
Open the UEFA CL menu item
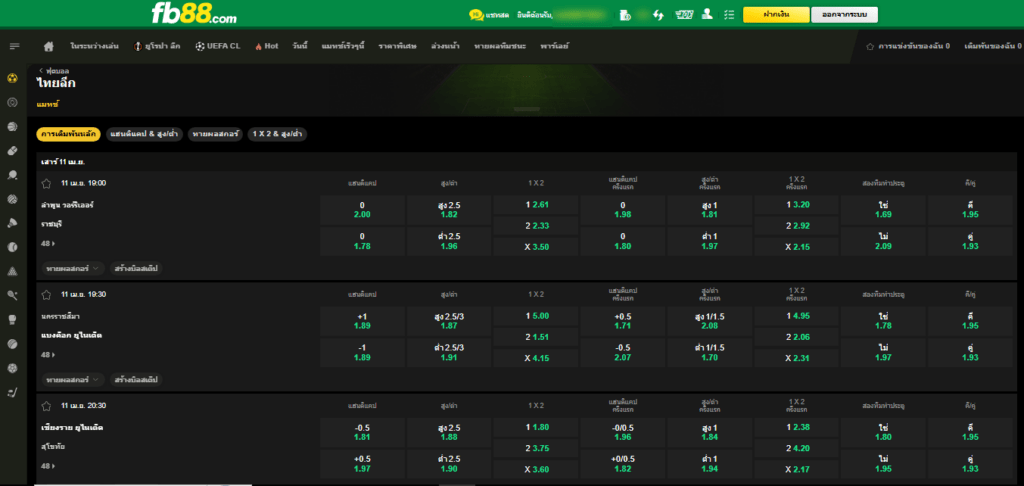coord(217,46)
